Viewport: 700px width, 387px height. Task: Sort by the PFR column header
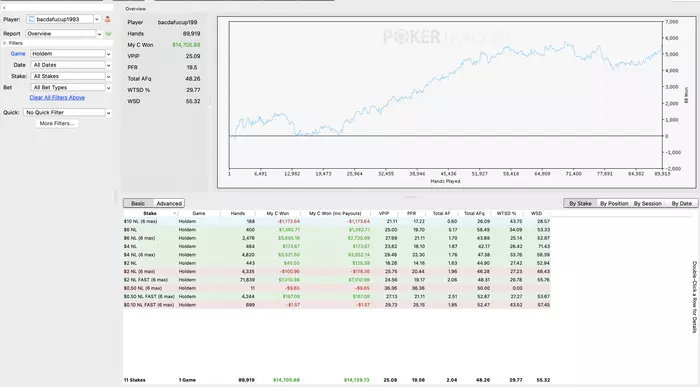point(412,214)
